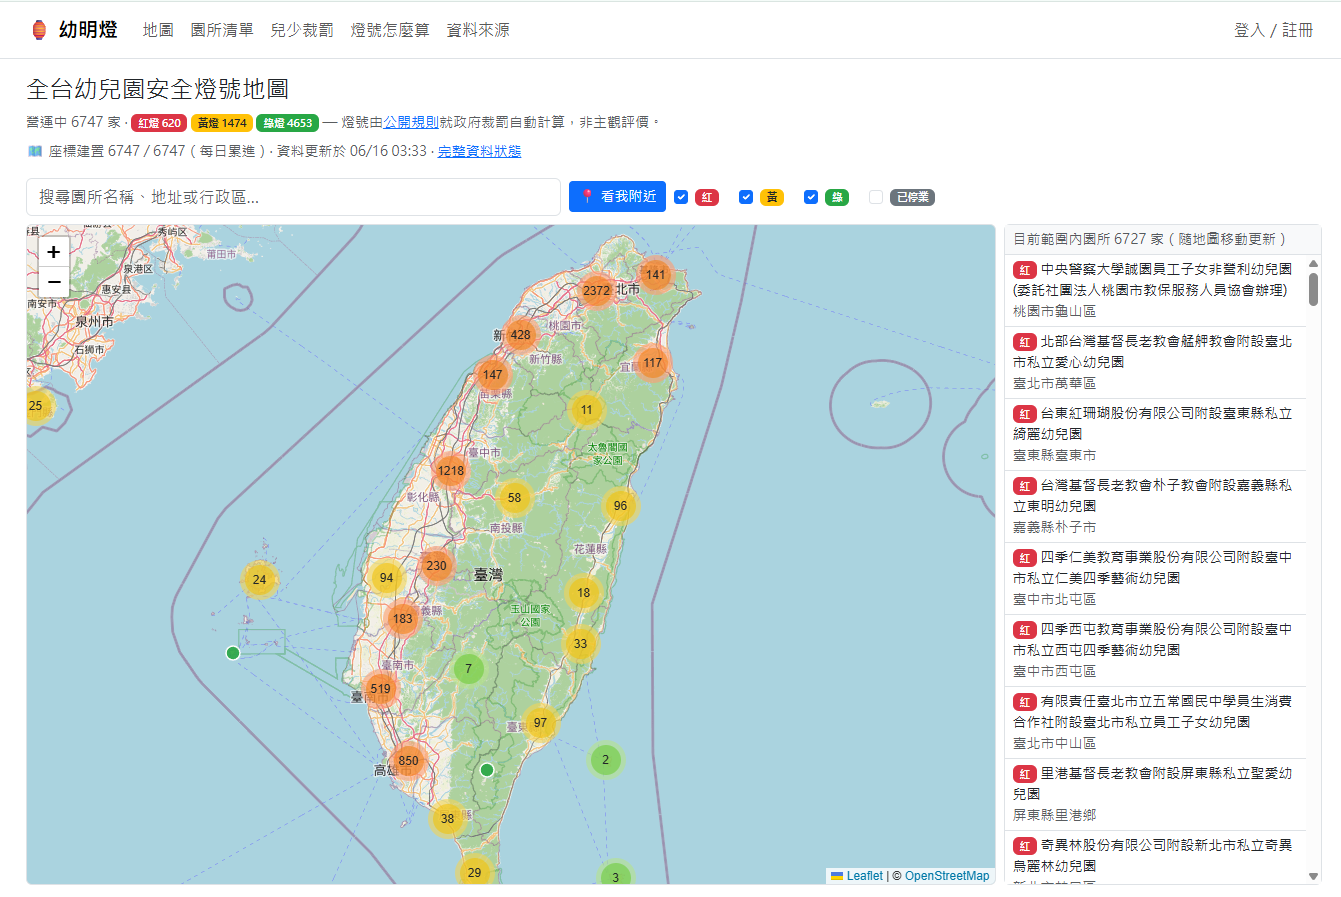Viewport: 1341px width, 897px height.
Task: Select 聖愛幼兒園 屏東縣里港鄉 list entry
Action: (x=1155, y=794)
